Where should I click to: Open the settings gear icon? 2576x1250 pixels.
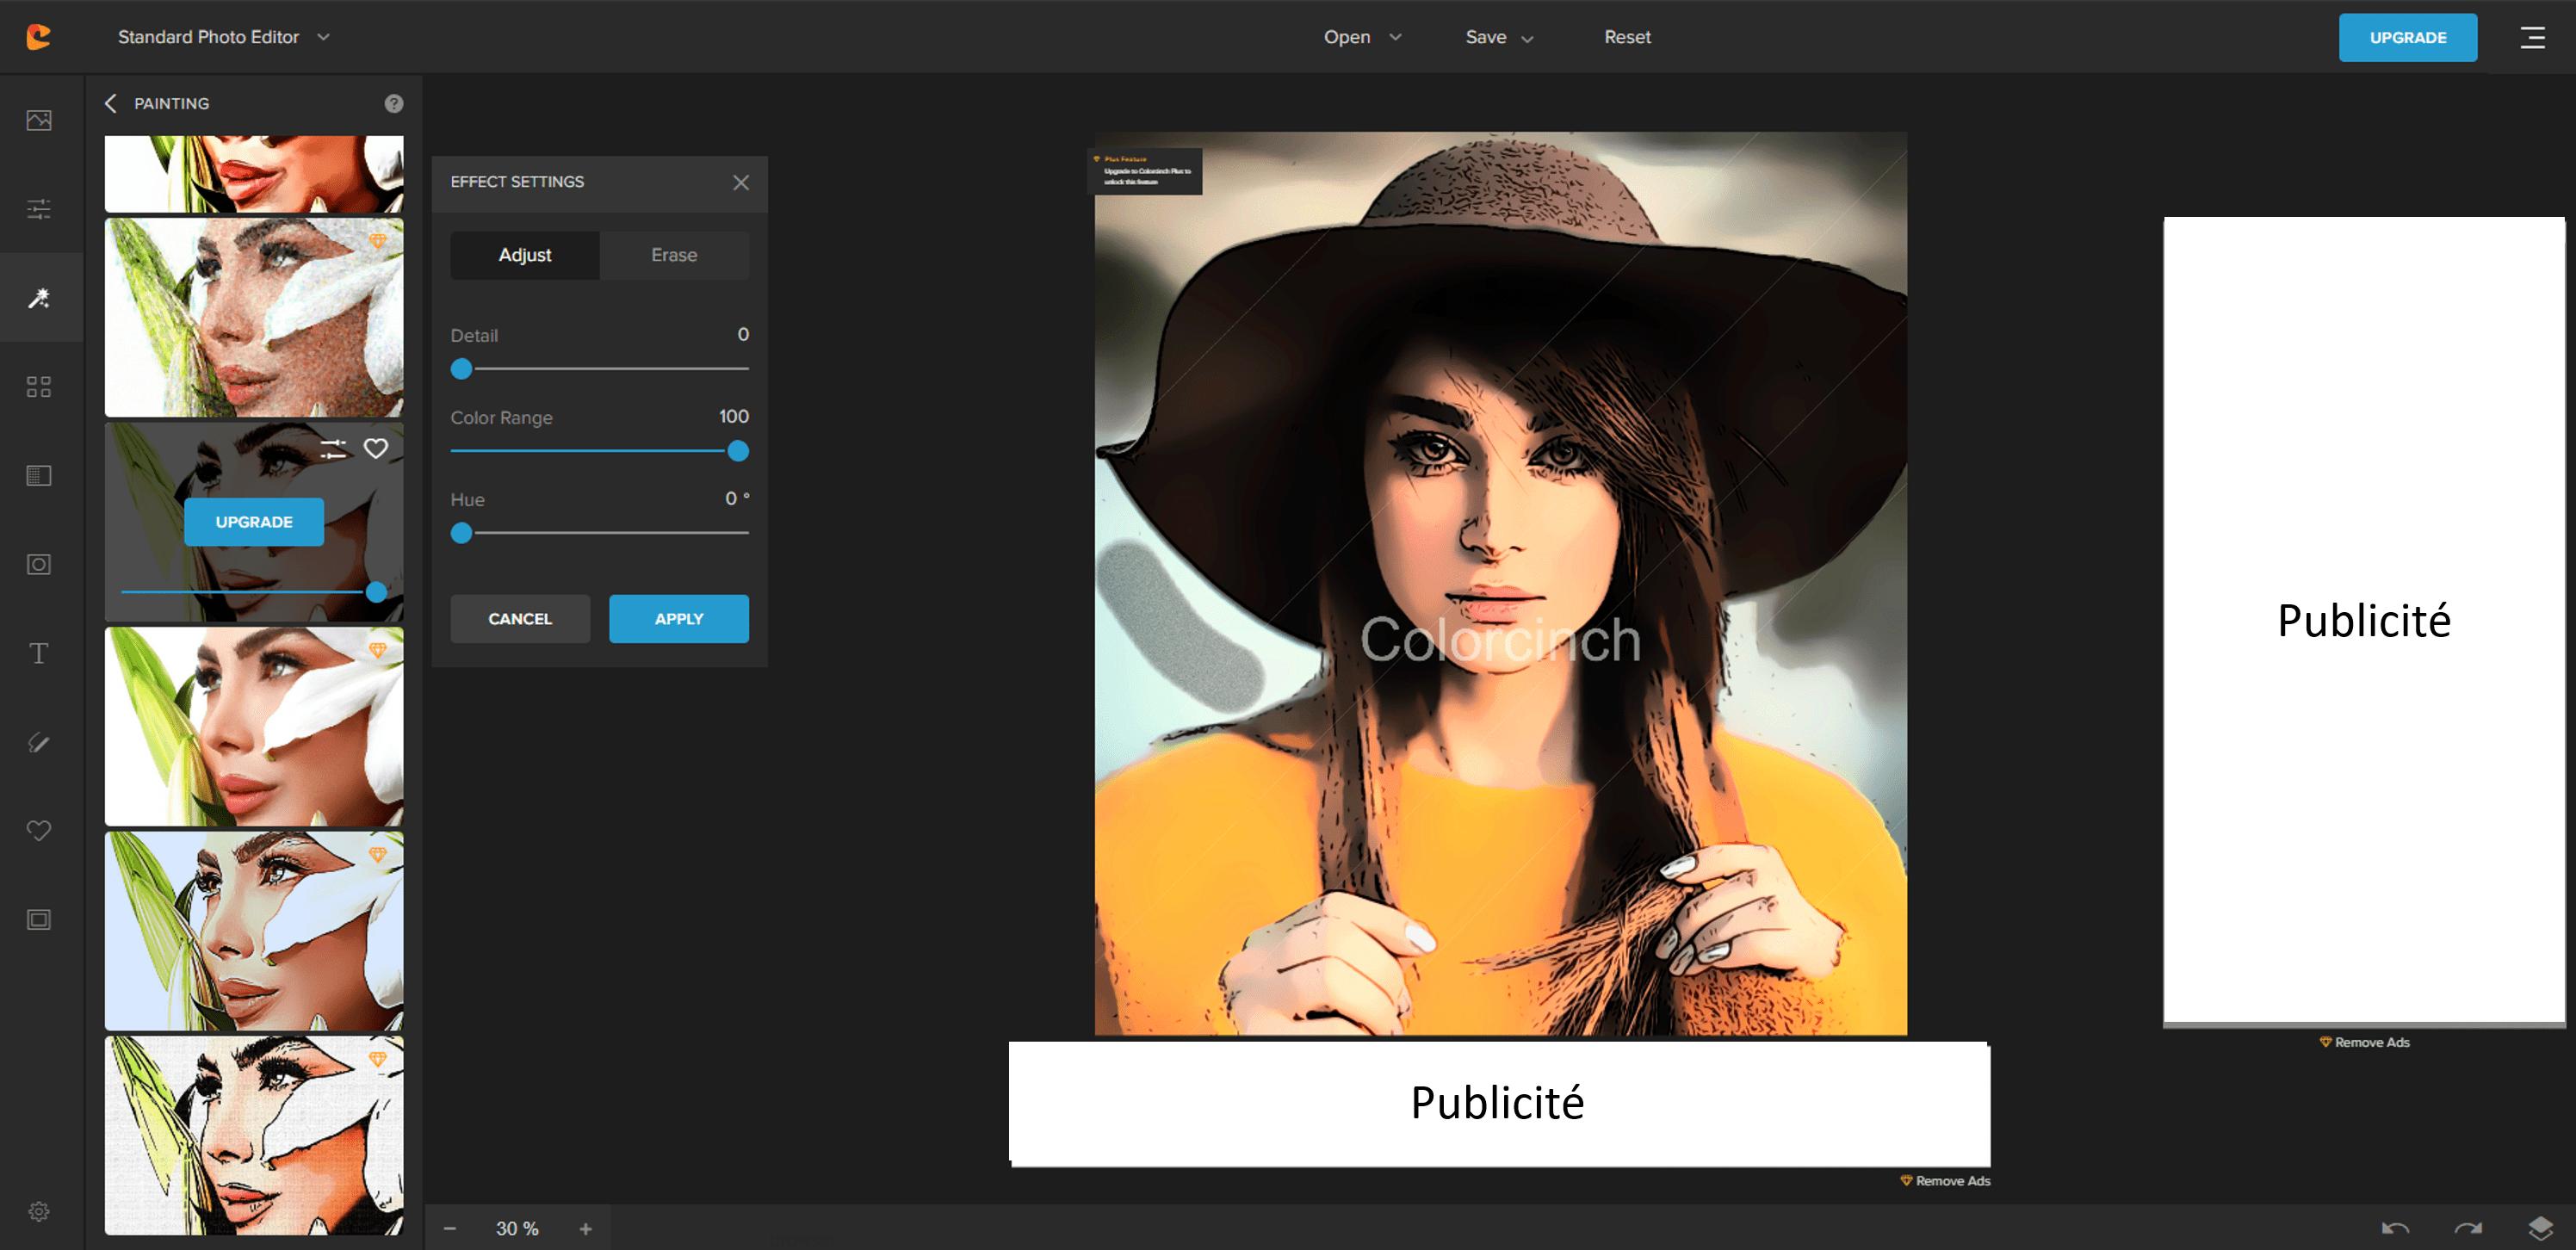coord(39,1211)
